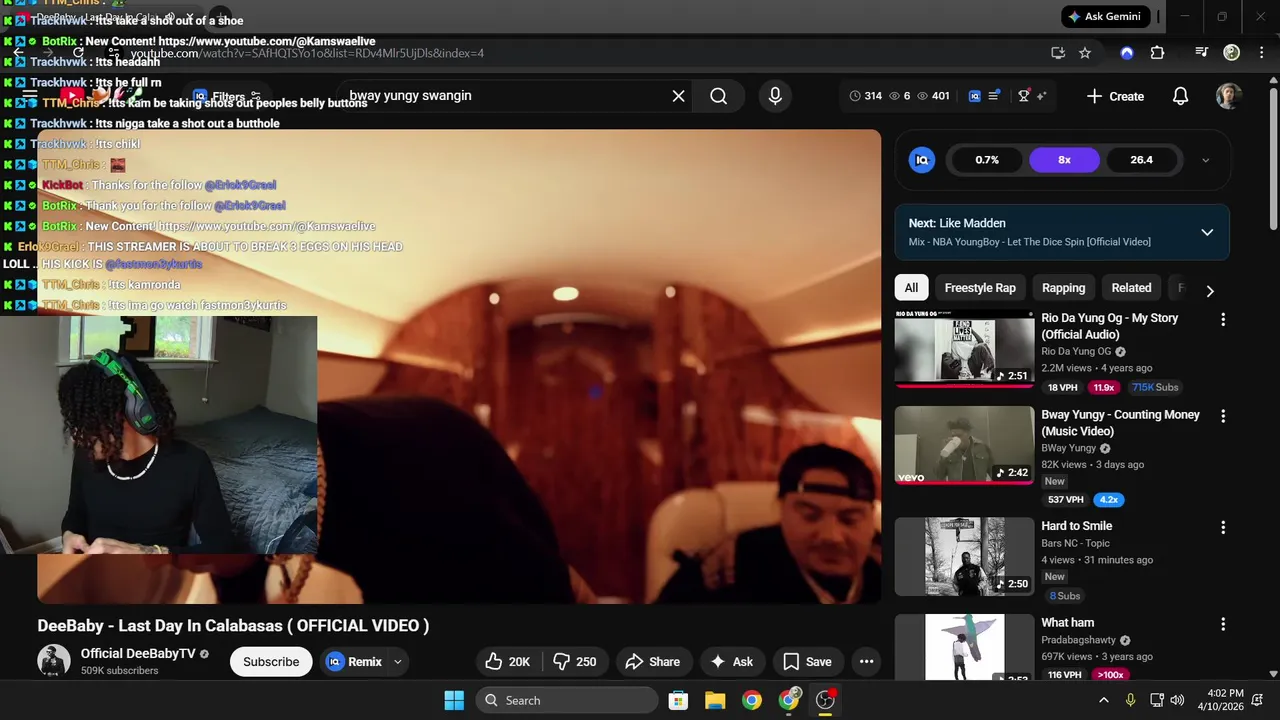
Task: Click the vidIQ round logo in stats panel
Action: [x=922, y=160]
